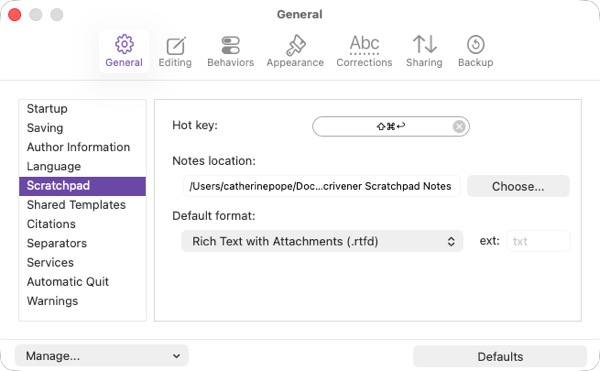Clear the hot key with the x icon
The width and height of the screenshot is (600, 371).
(459, 126)
